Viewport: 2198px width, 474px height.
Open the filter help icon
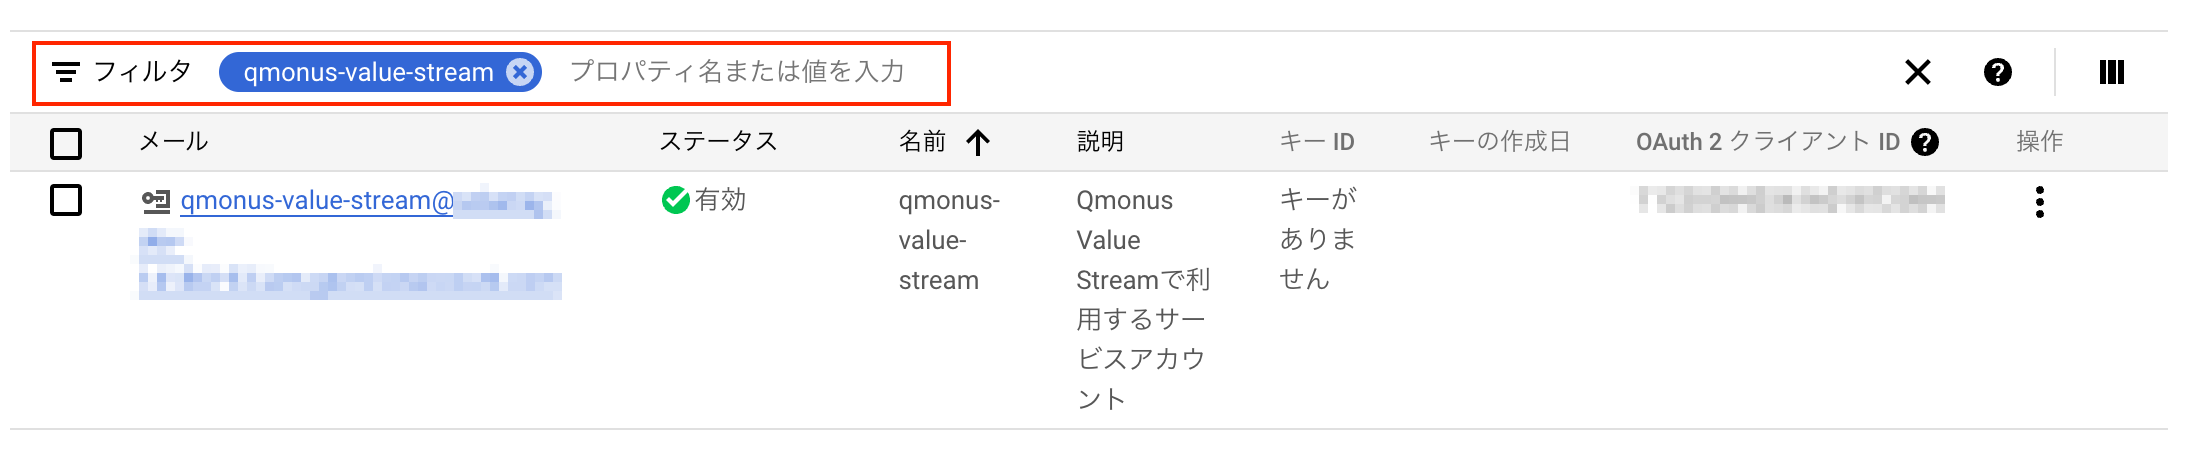(x=1997, y=72)
